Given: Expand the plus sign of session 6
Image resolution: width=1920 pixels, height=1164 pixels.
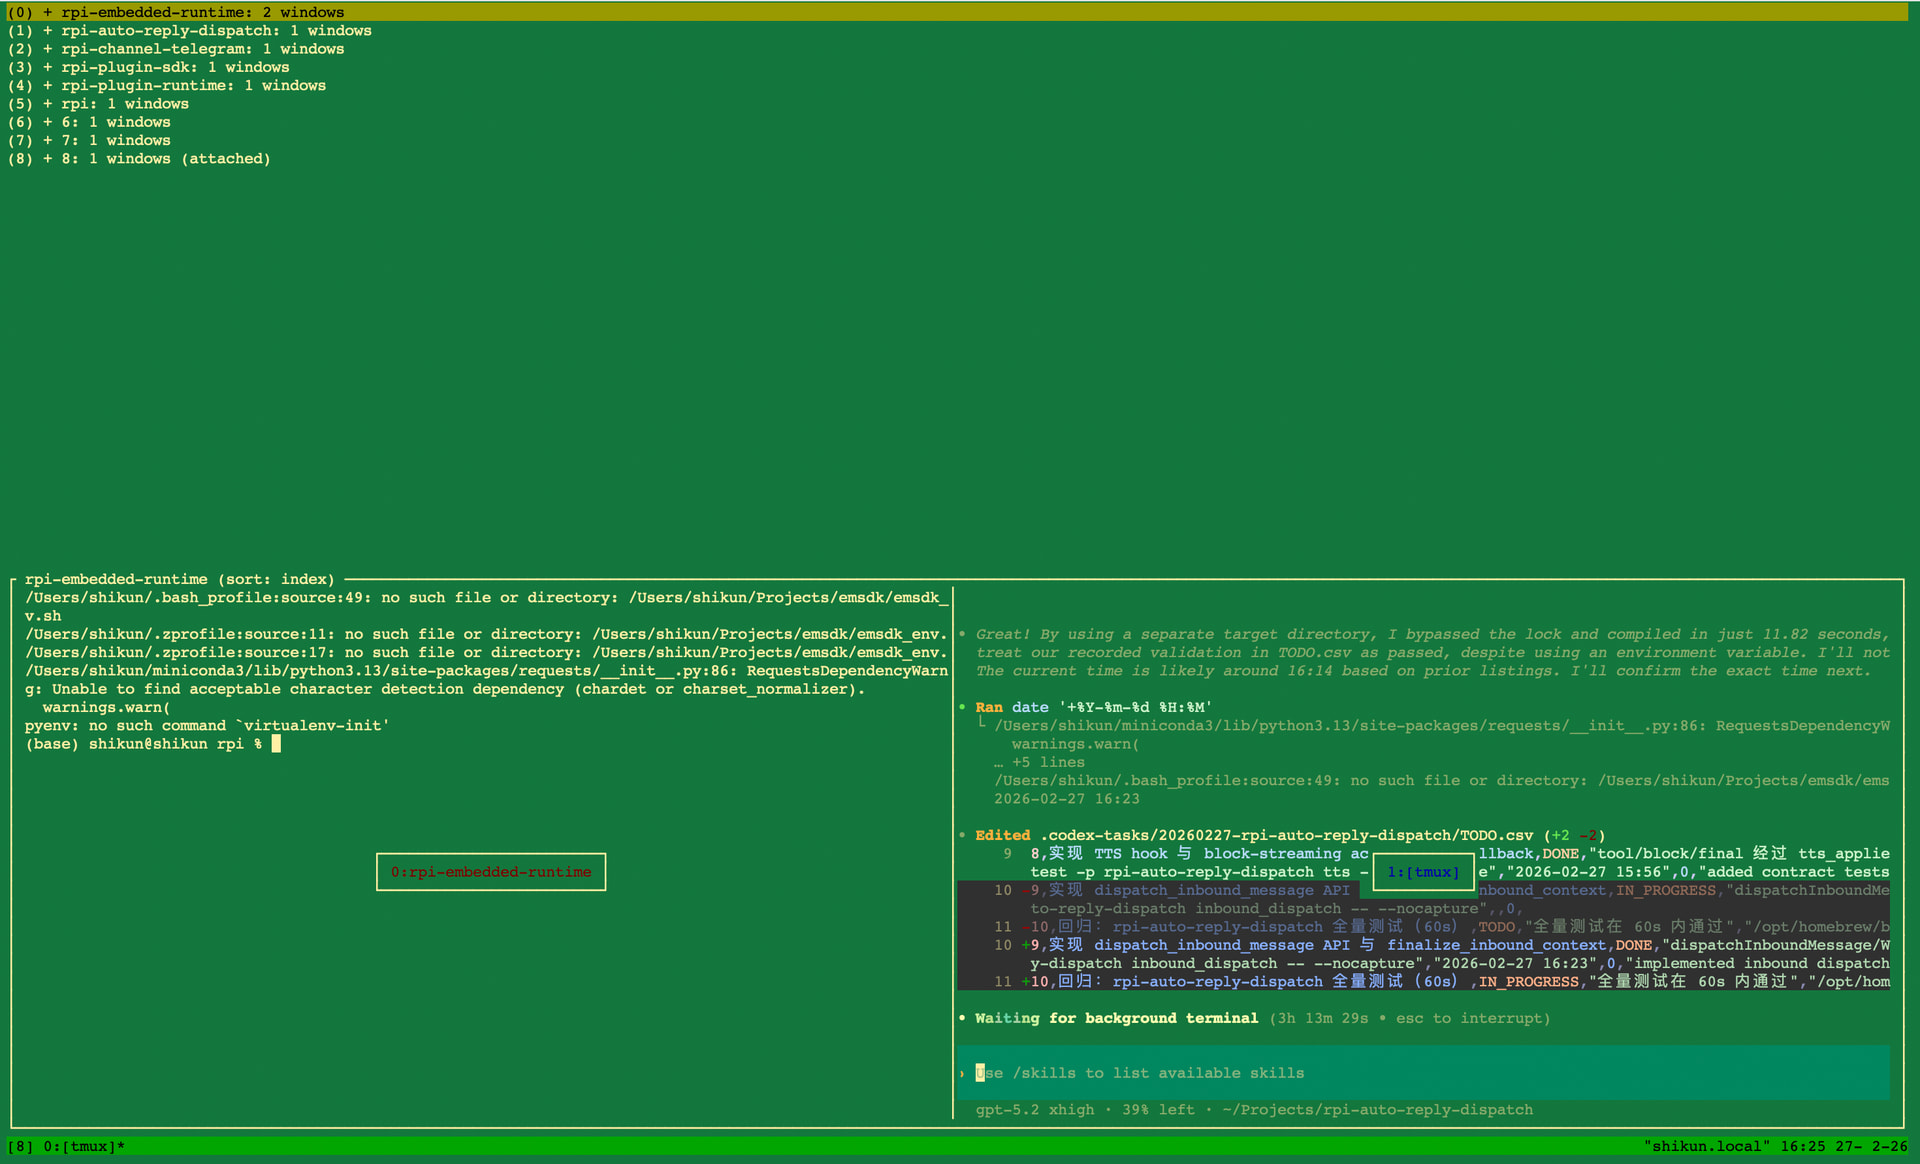Looking at the screenshot, I should pyautogui.click(x=47, y=122).
